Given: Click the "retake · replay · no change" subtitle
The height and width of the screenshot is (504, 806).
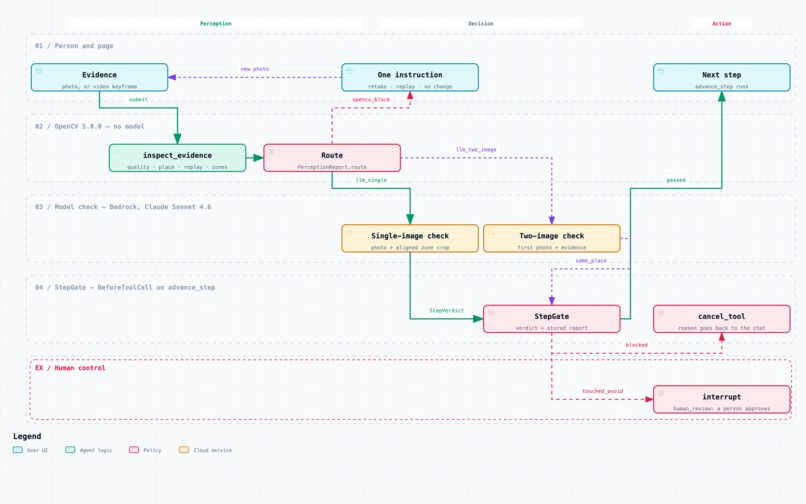Looking at the screenshot, I should point(410,87).
